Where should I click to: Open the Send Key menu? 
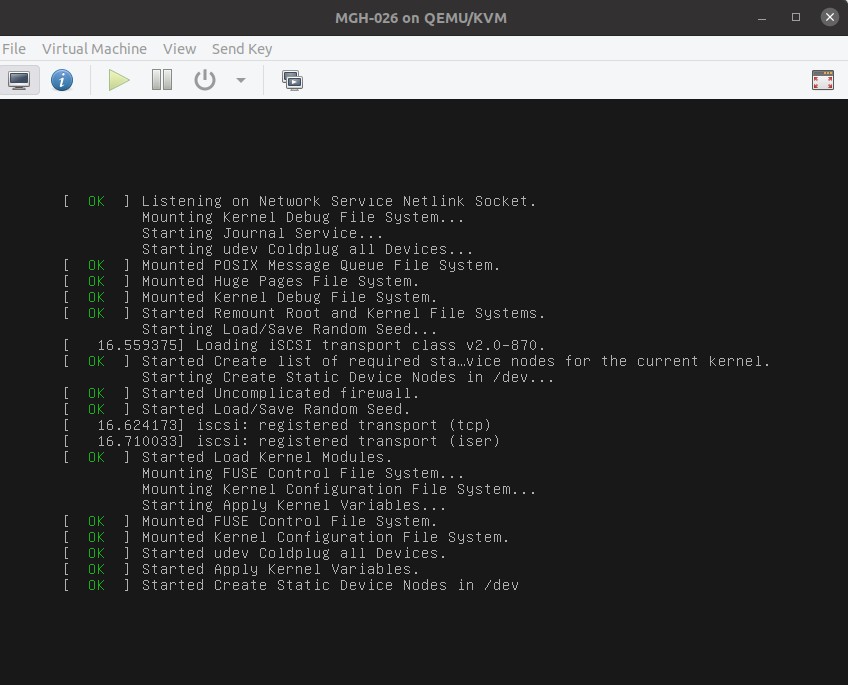[x=241, y=49]
